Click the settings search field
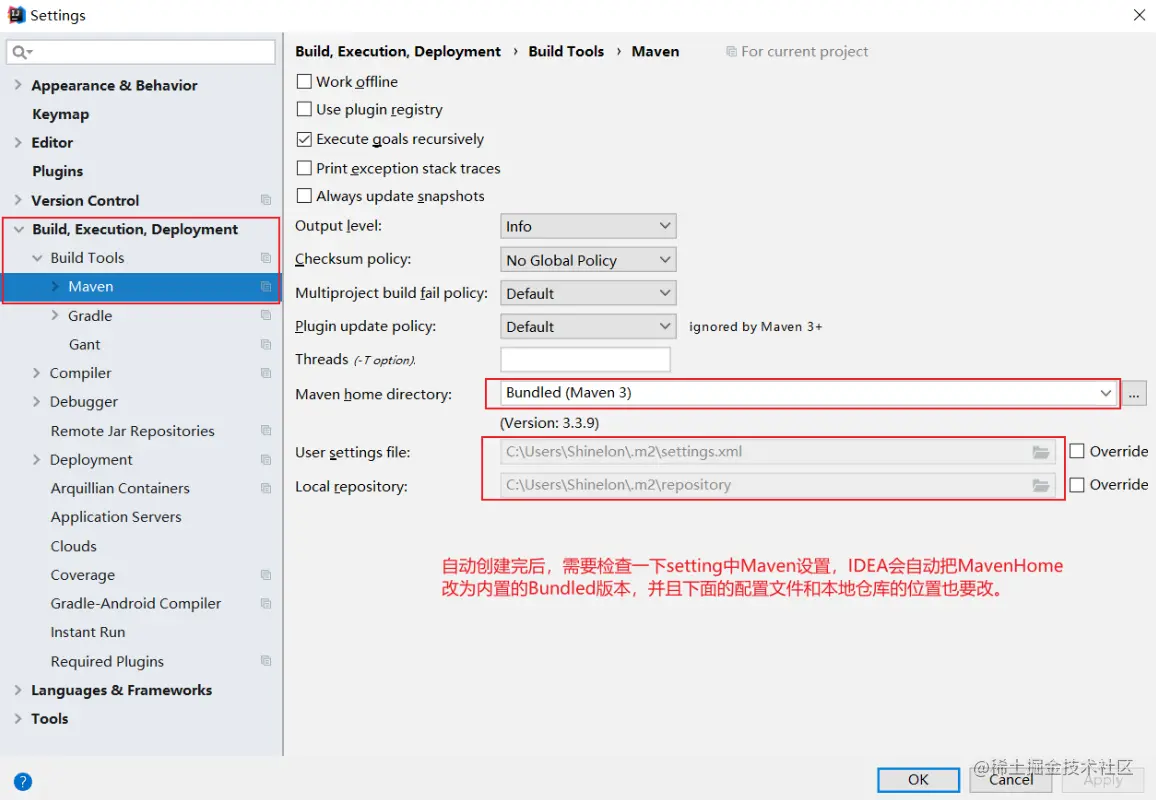Screen dimensions: 1156x800 coord(141,52)
